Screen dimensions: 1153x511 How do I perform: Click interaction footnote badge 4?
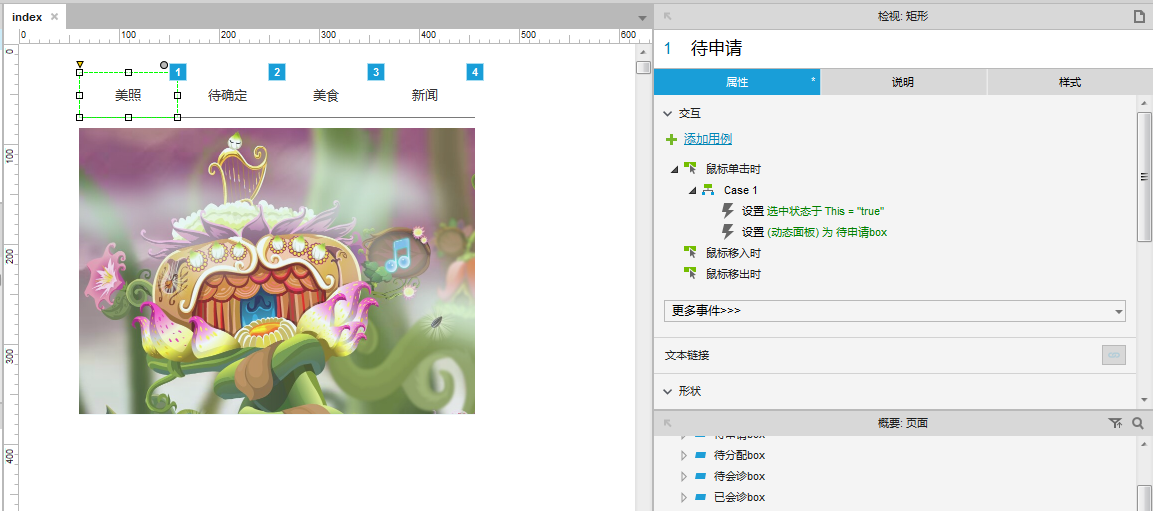(x=475, y=72)
